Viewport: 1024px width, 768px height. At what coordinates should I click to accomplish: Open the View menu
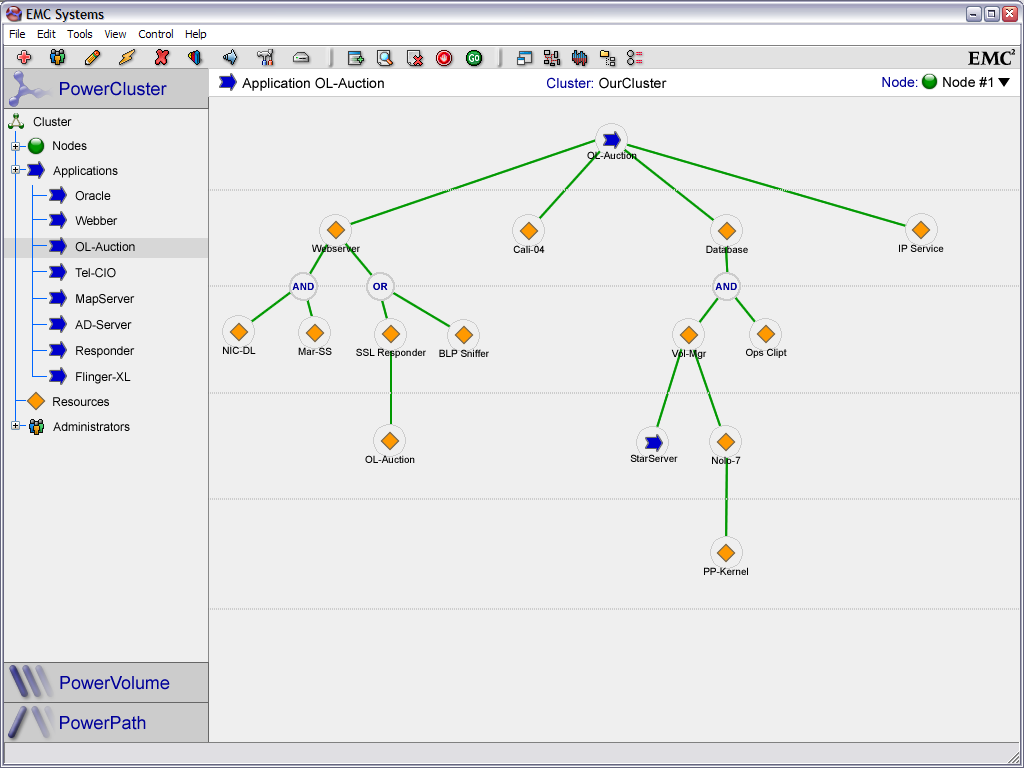point(116,34)
